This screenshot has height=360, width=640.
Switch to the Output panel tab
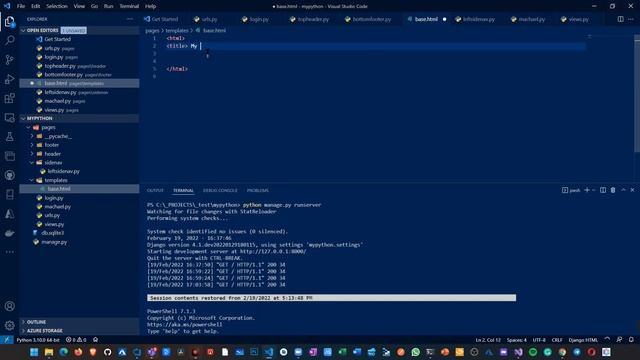pos(155,191)
